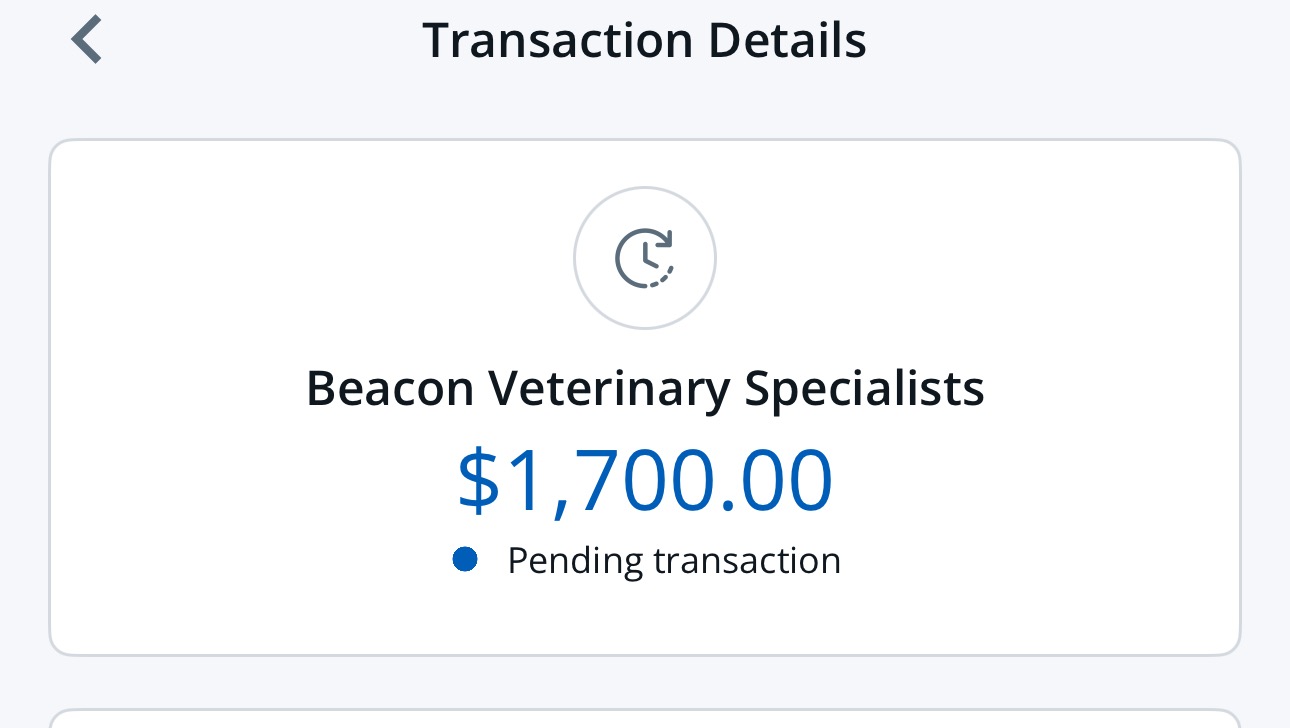Image resolution: width=1290 pixels, height=728 pixels.
Task: Go back using the left chevron
Action: [87, 42]
